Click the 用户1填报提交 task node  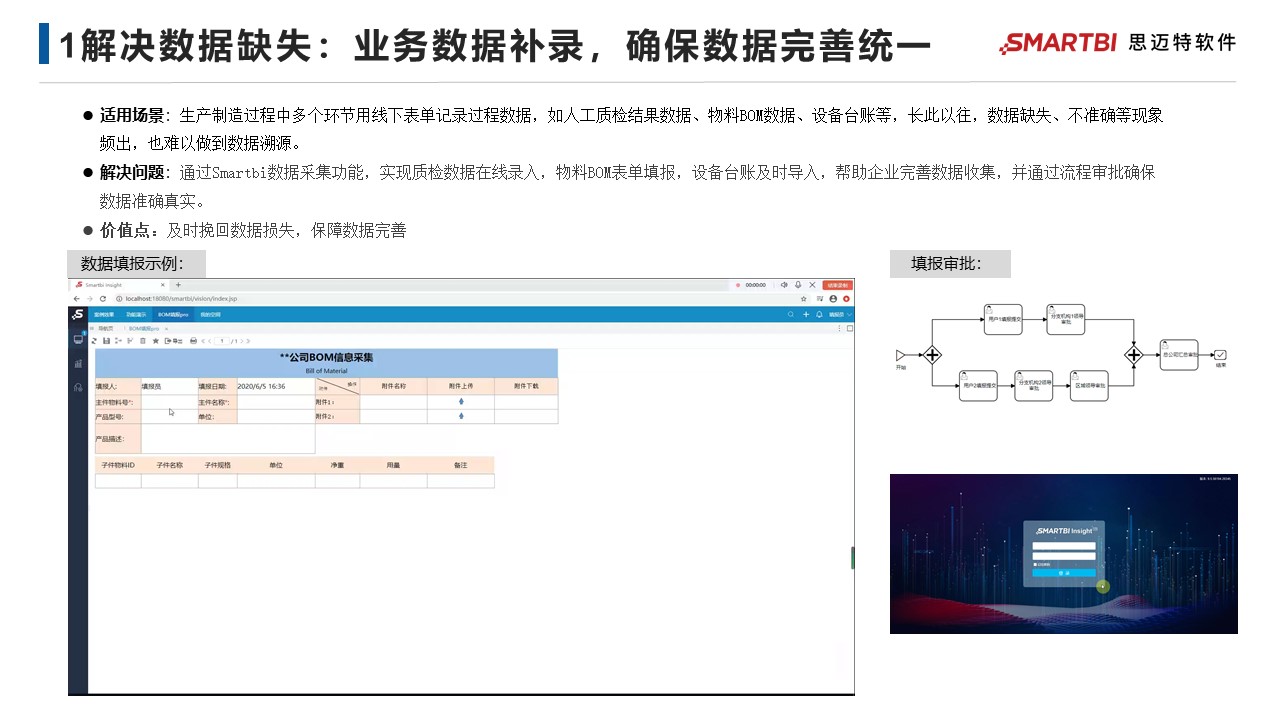[x=1003, y=319]
